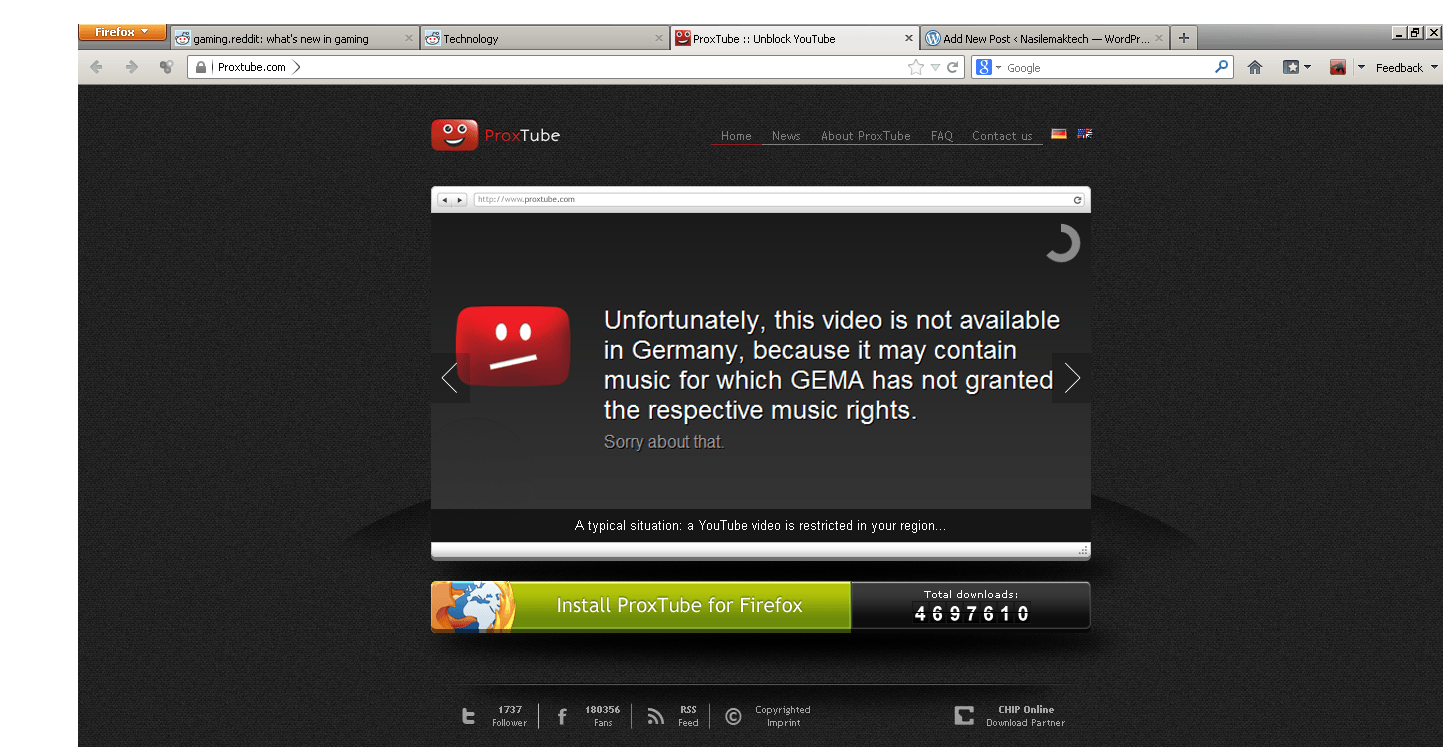Viewport: 1443px width, 747px height.
Task: Open the Firefox orange menu button
Action: (x=122, y=32)
